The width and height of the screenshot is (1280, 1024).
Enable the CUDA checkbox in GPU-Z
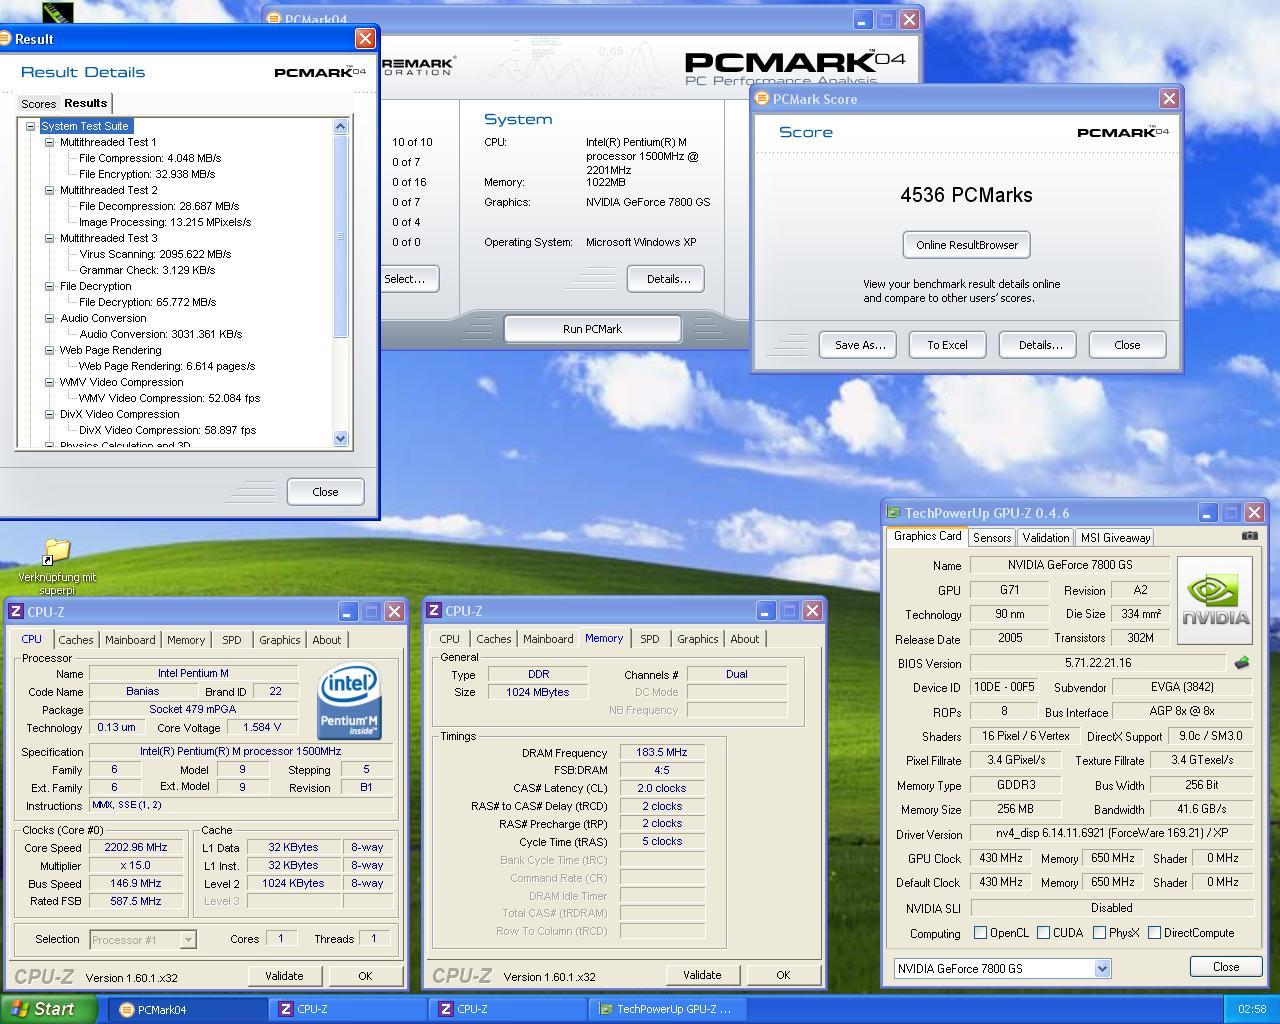pos(1044,933)
